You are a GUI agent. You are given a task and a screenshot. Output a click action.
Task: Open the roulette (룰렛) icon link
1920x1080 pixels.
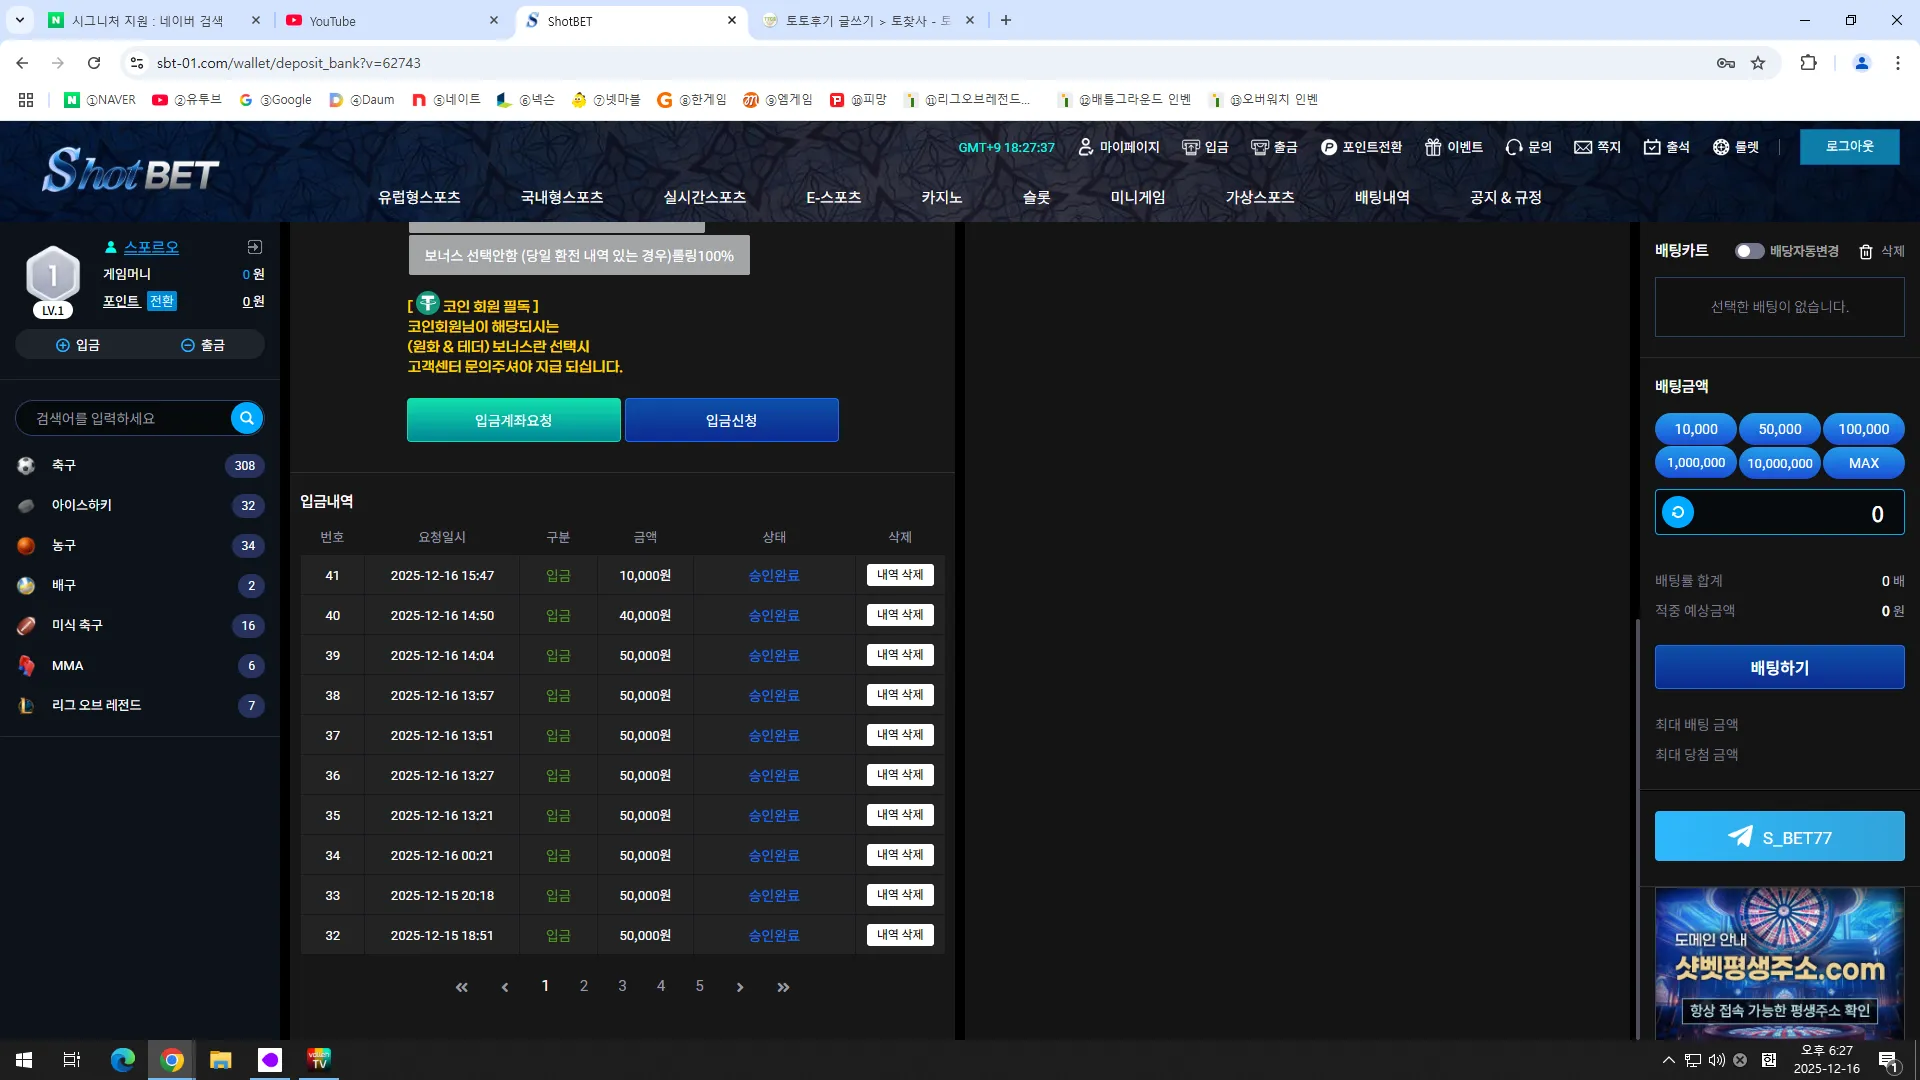[x=1721, y=147]
